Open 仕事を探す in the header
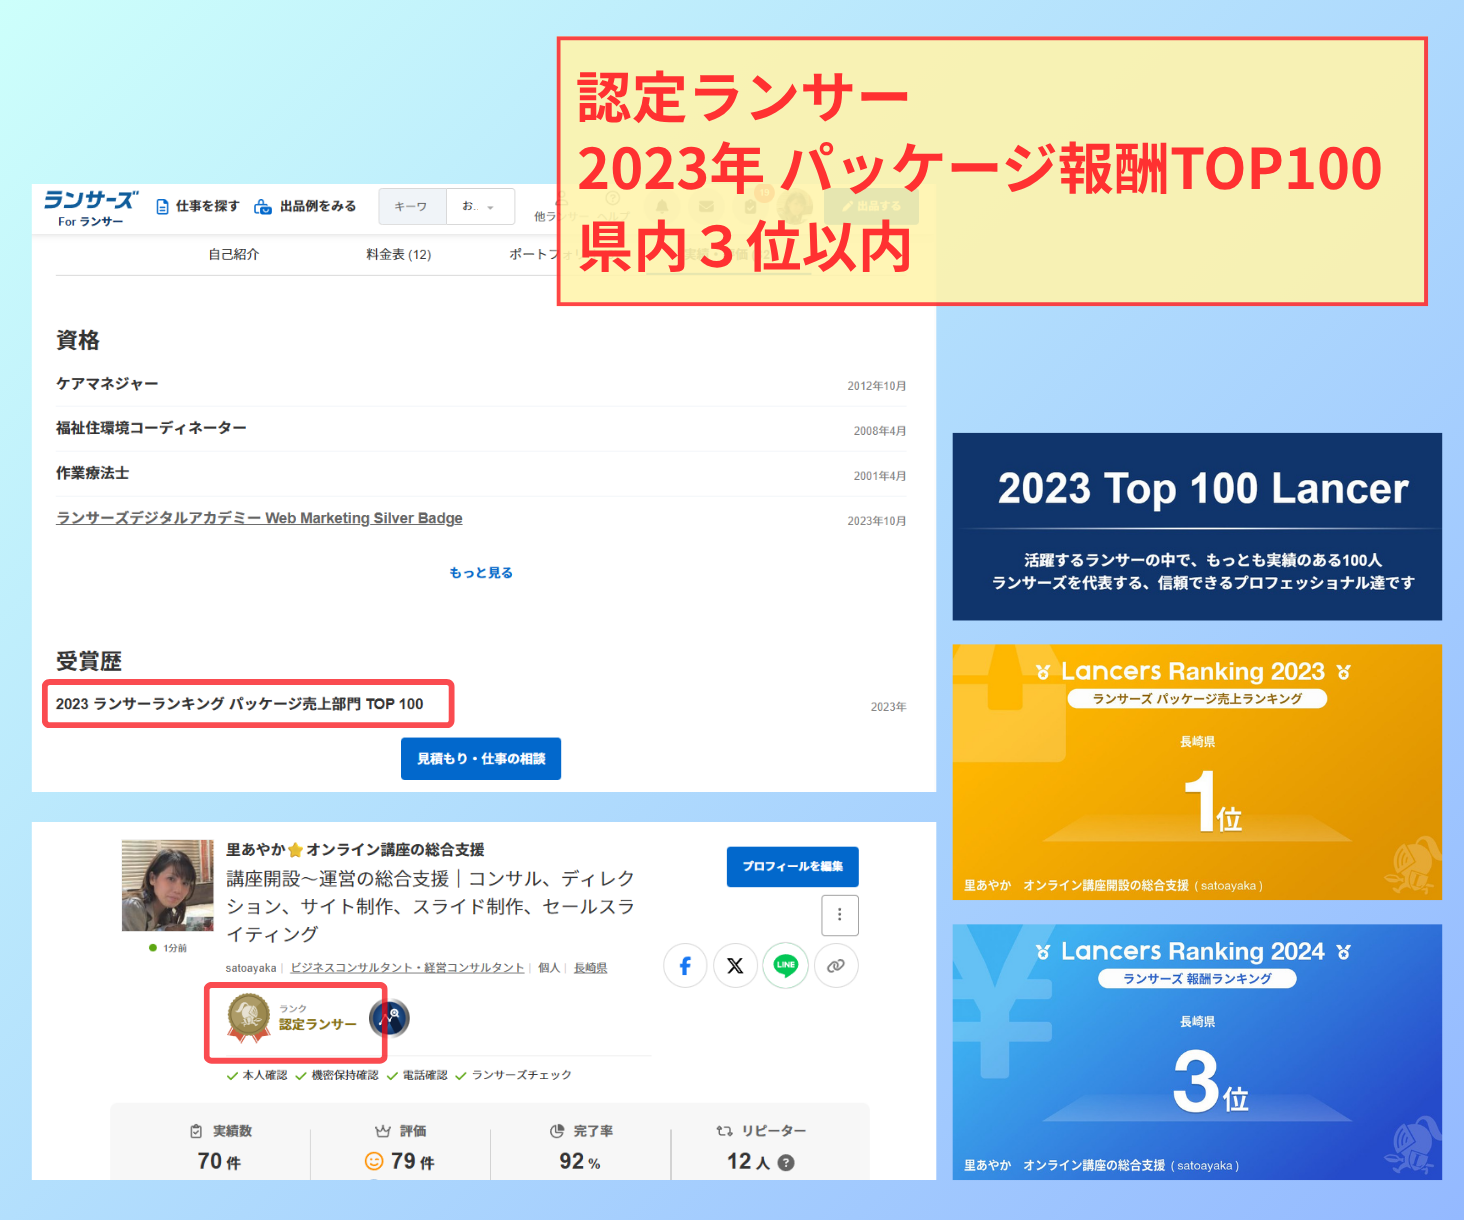The height and width of the screenshot is (1220, 1464). point(198,206)
